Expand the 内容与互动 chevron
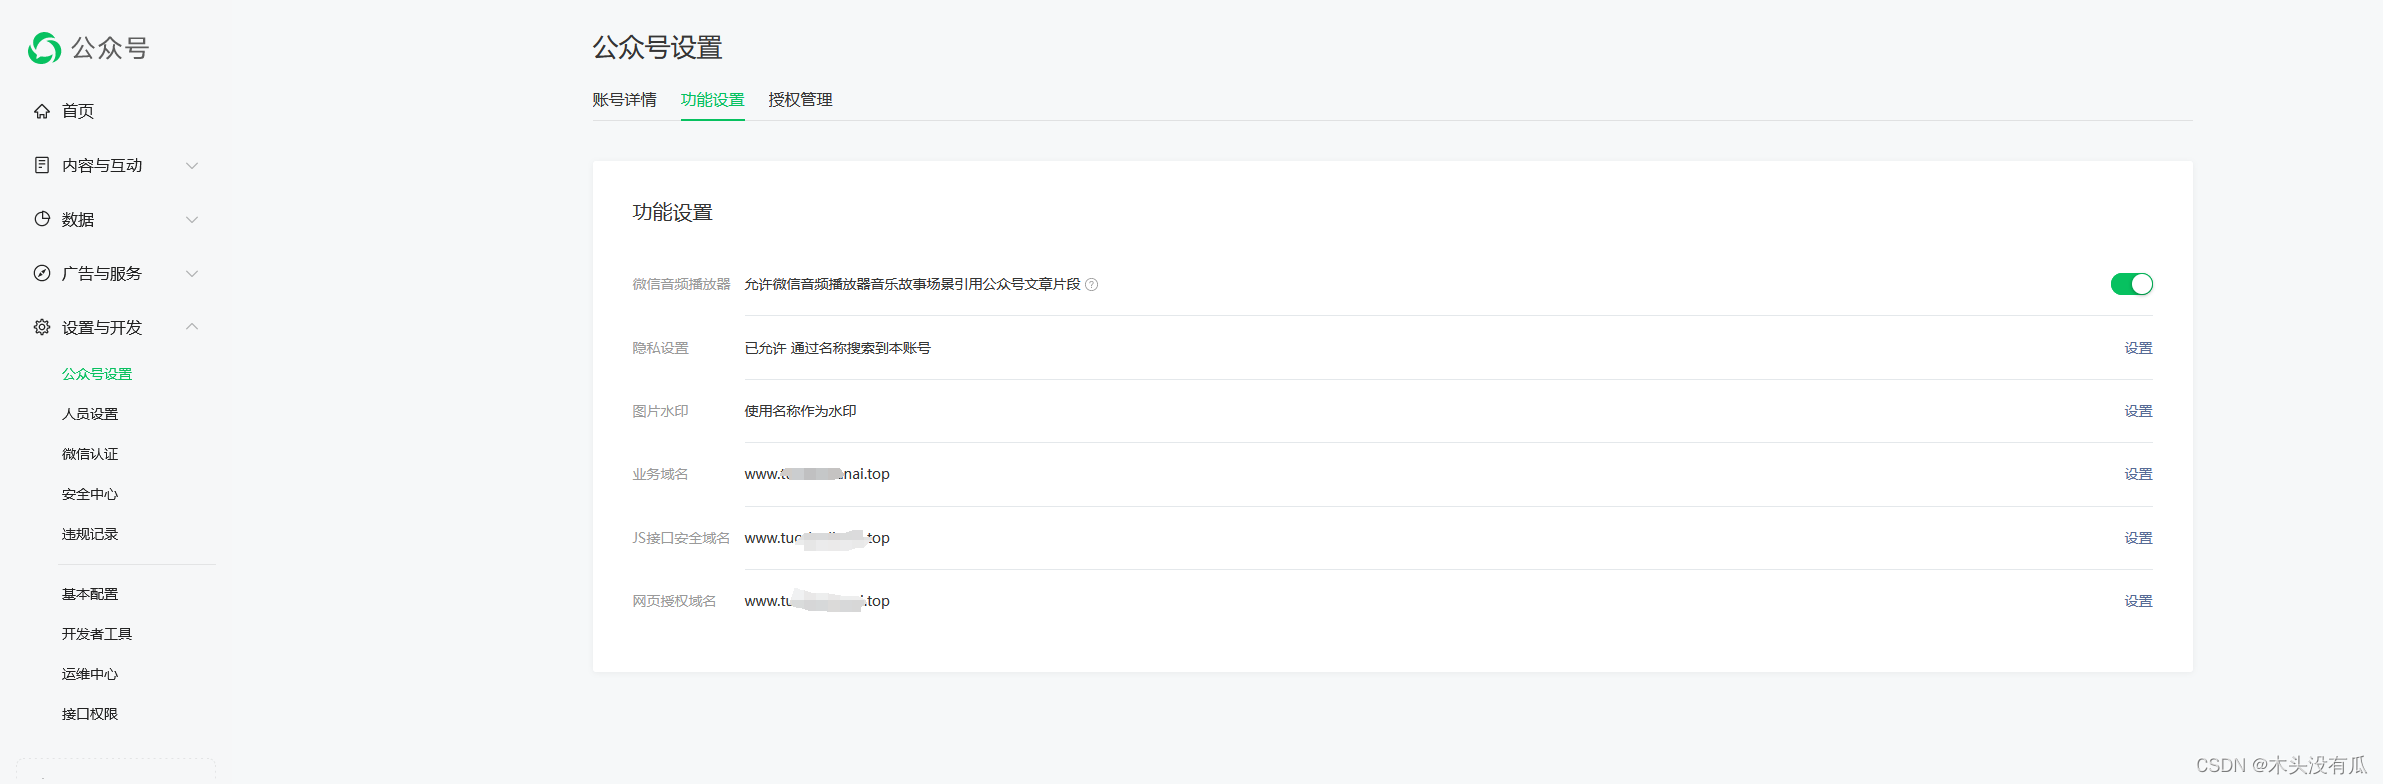The image size is (2383, 784). pos(192,166)
